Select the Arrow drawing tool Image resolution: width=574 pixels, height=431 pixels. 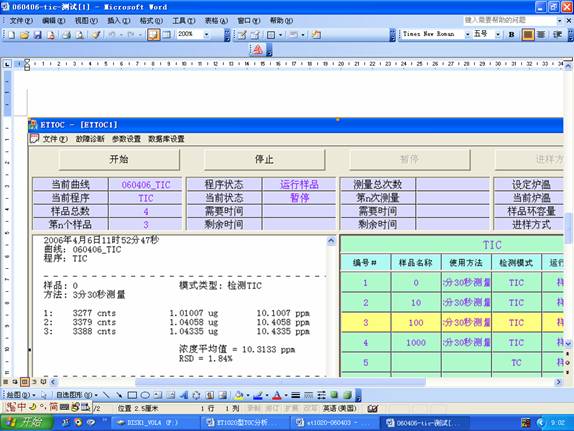(x=119, y=395)
